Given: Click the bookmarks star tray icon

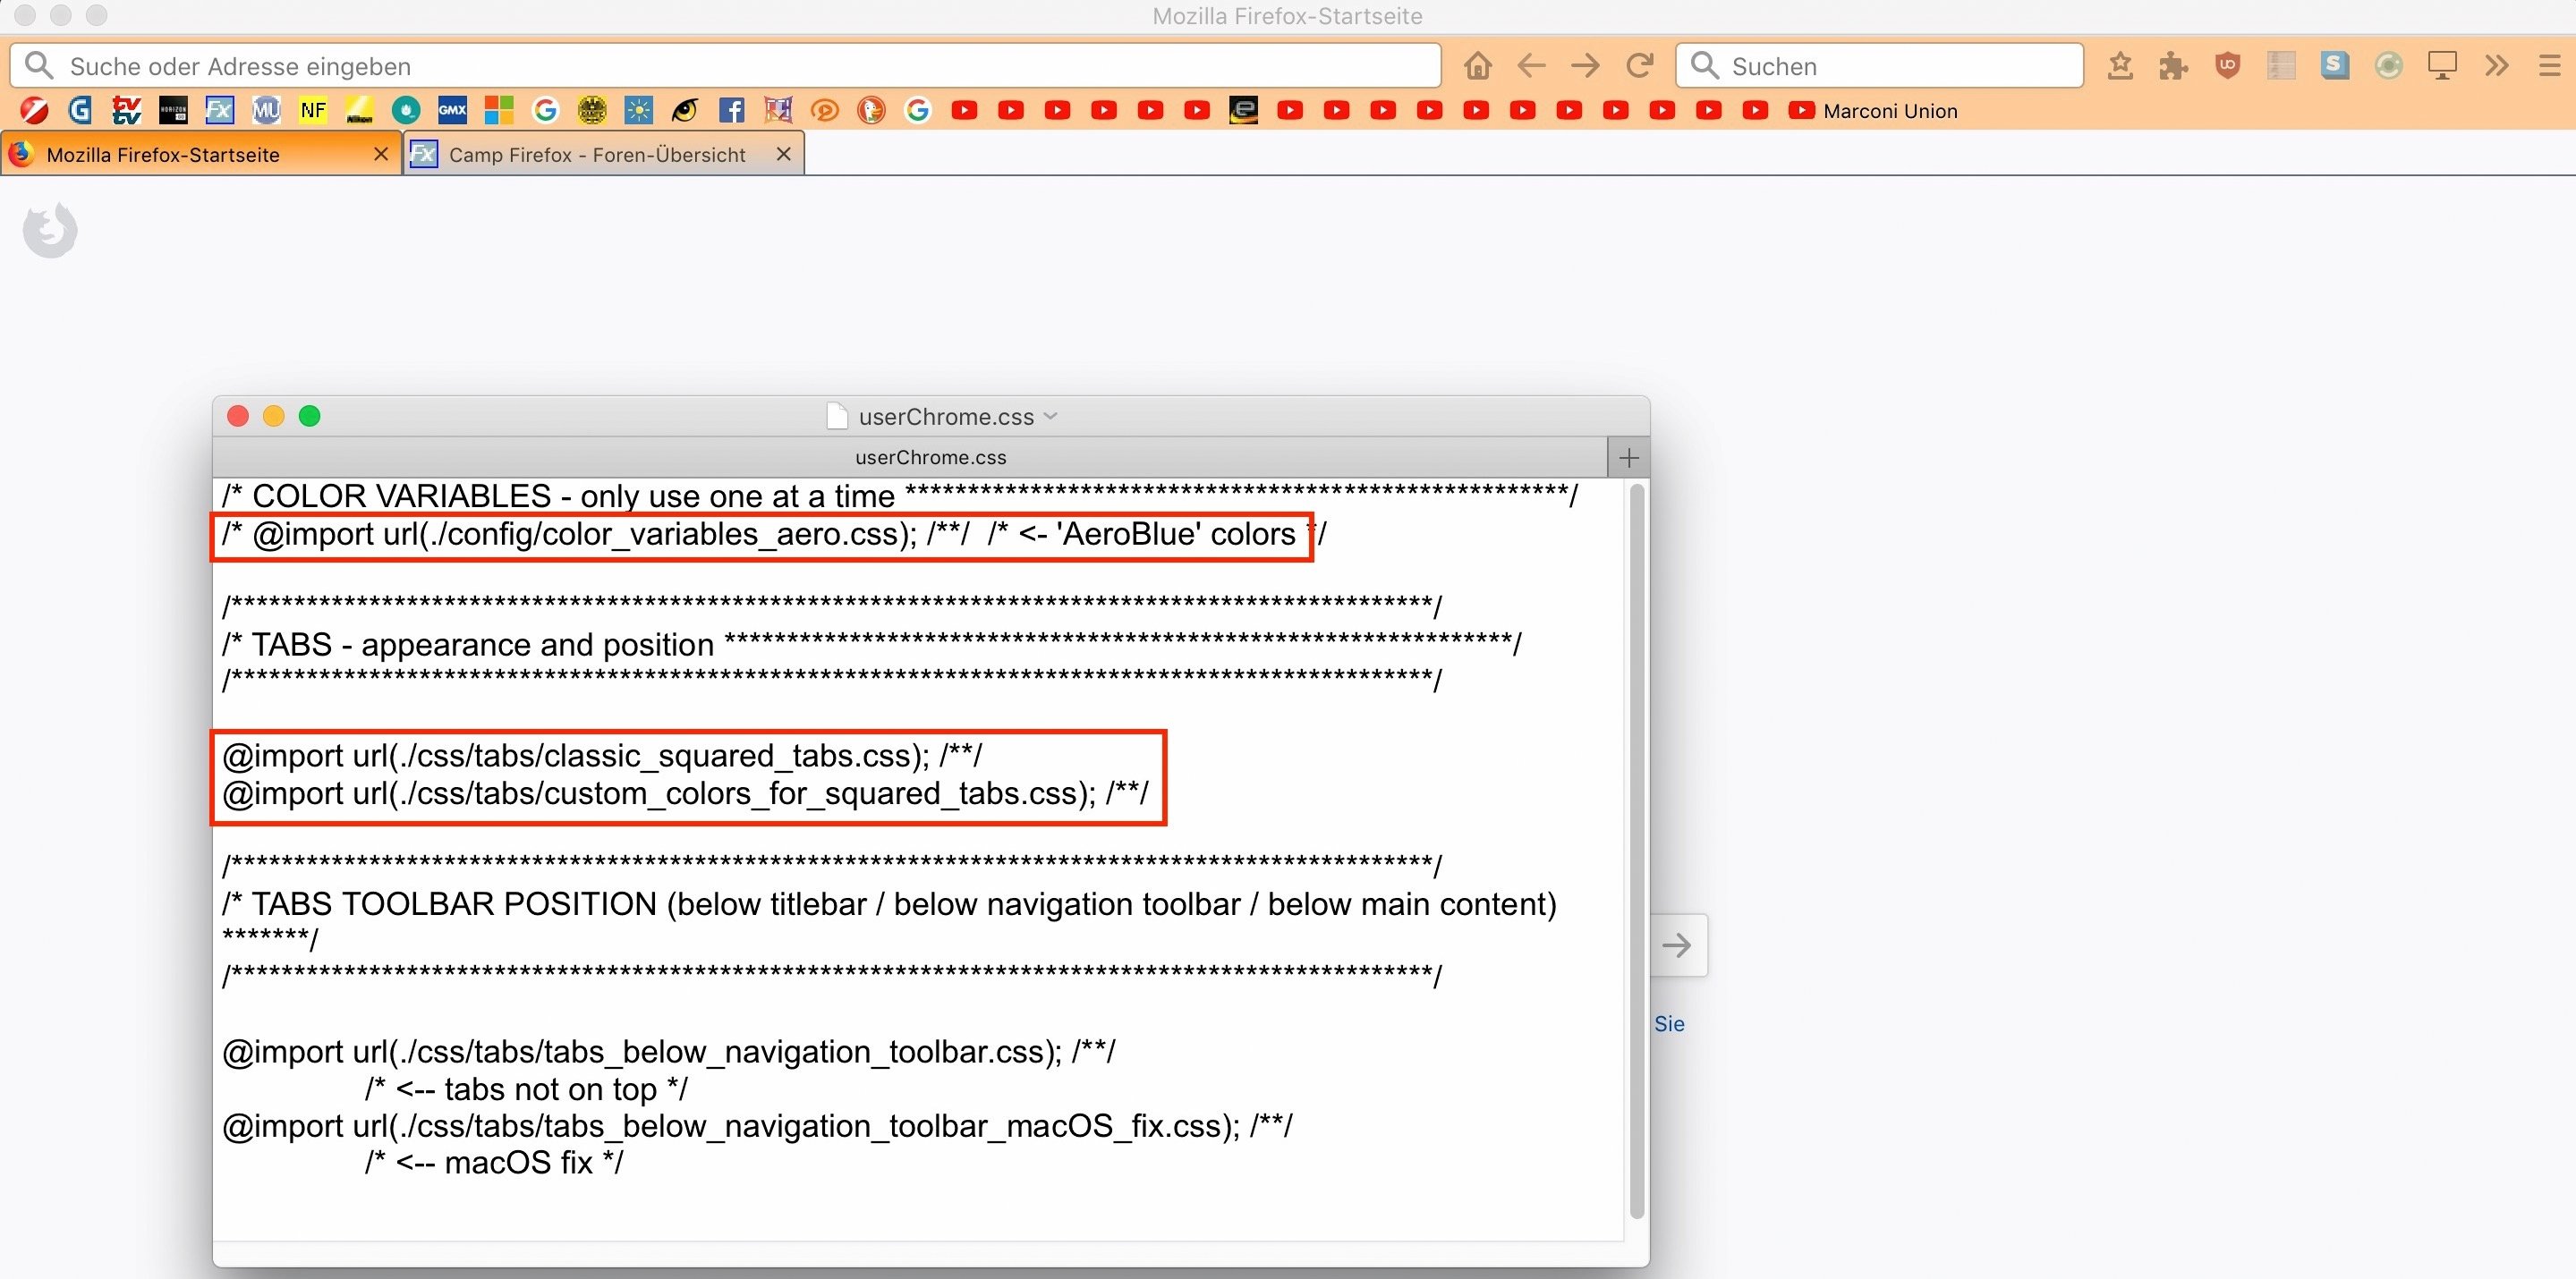Looking at the screenshot, I should 2119,66.
